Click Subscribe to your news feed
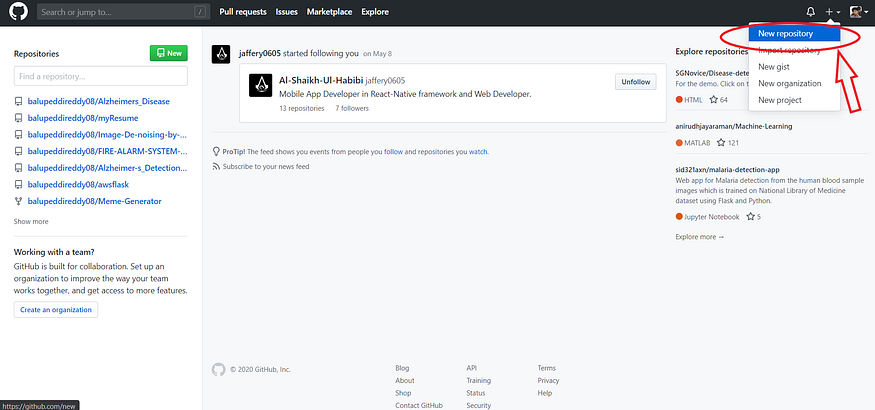The height and width of the screenshot is (410, 875). click(266, 167)
